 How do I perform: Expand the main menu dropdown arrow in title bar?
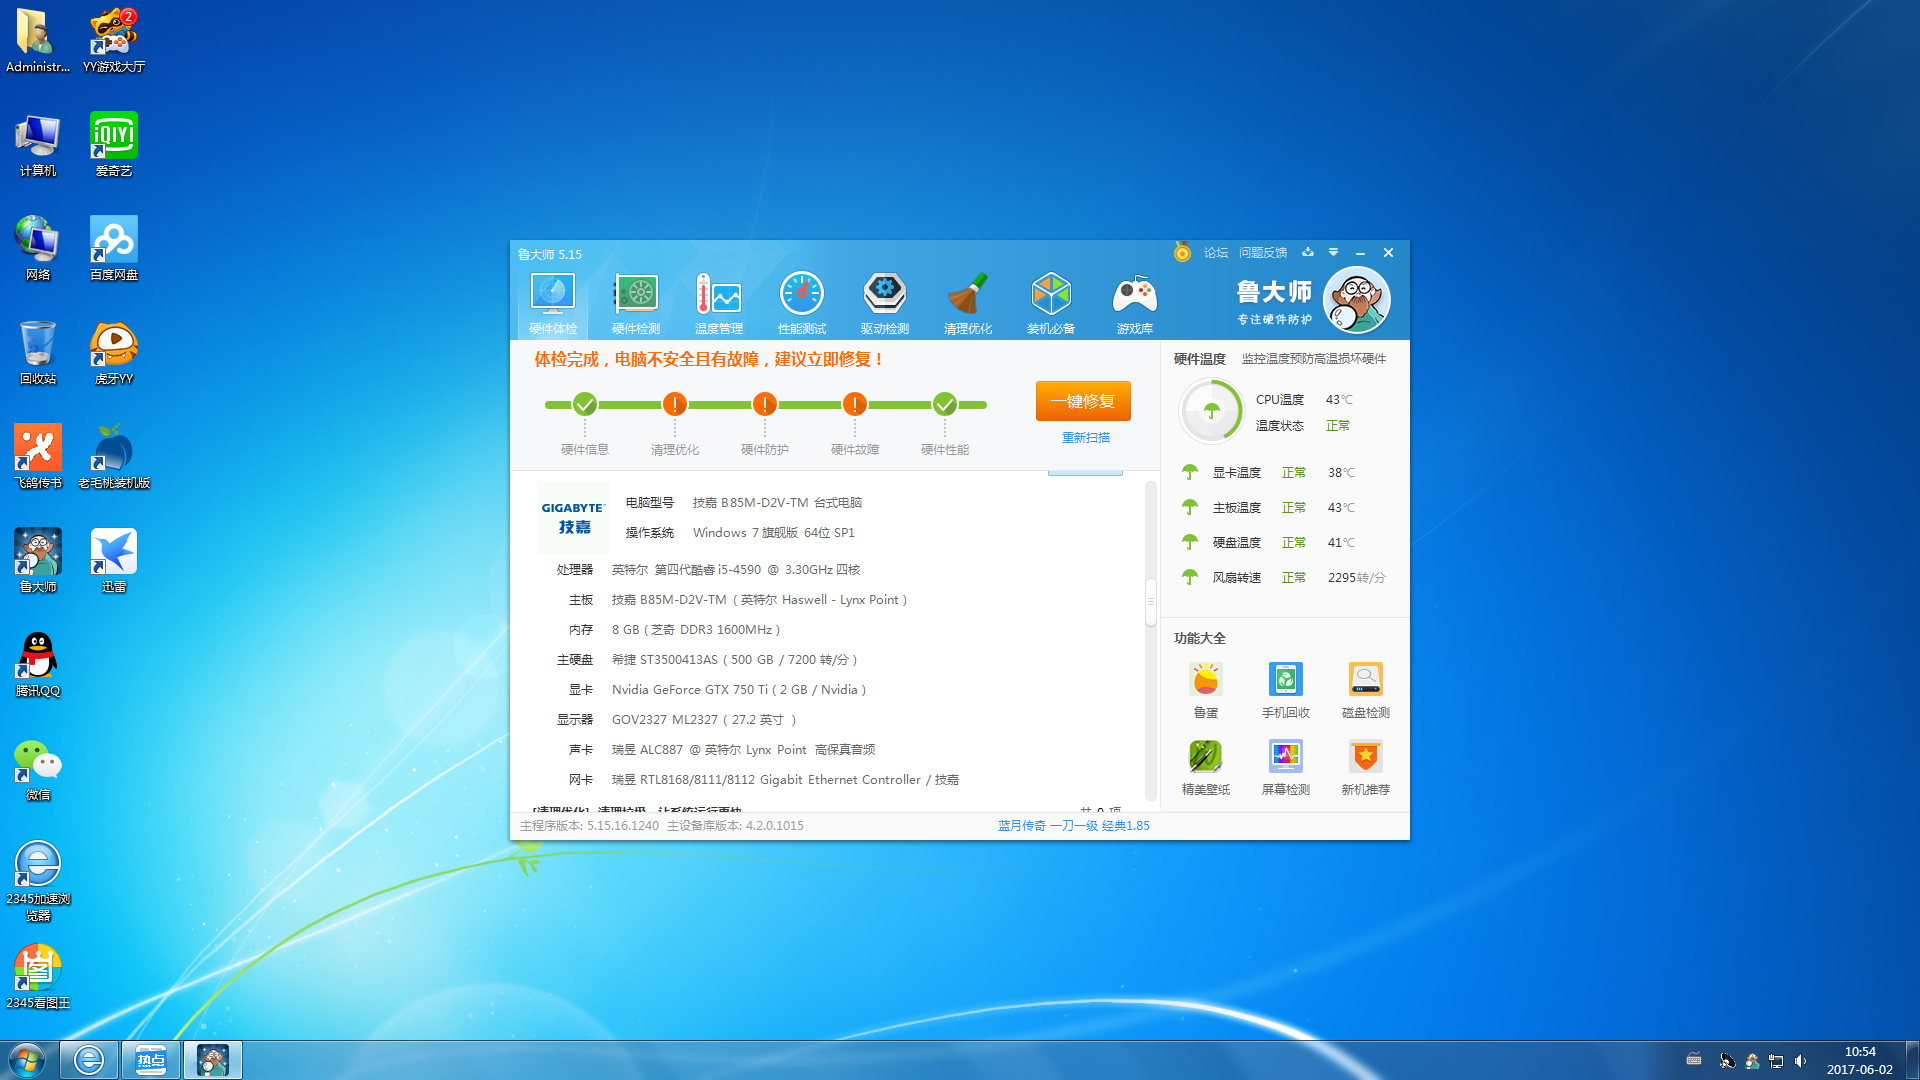1333,252
